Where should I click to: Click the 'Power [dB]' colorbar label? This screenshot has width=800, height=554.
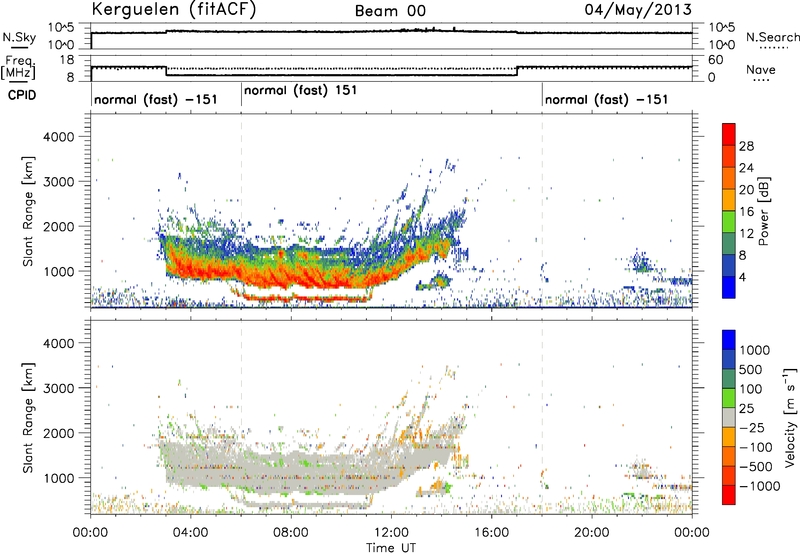coord(763,211)
